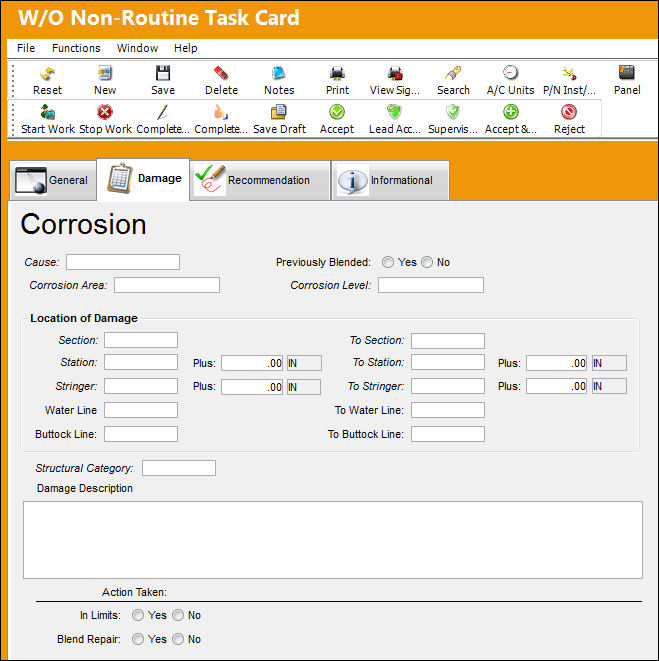Click the Buttock Line field
The height and width of the screenshot is (661, 659).
pyautogui.click(x=141, y=434)
